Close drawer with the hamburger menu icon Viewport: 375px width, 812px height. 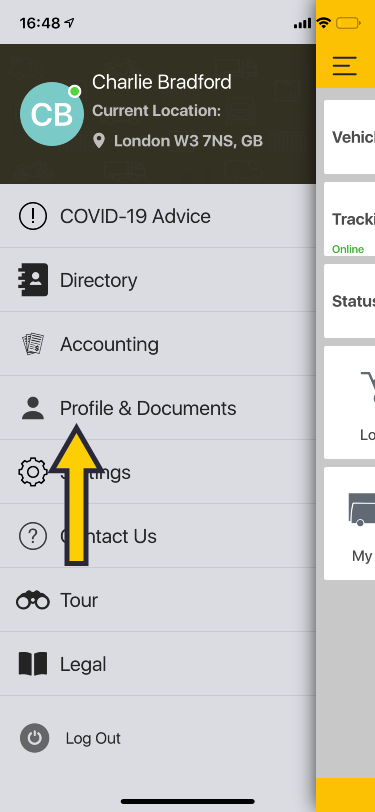pos(345,66)
